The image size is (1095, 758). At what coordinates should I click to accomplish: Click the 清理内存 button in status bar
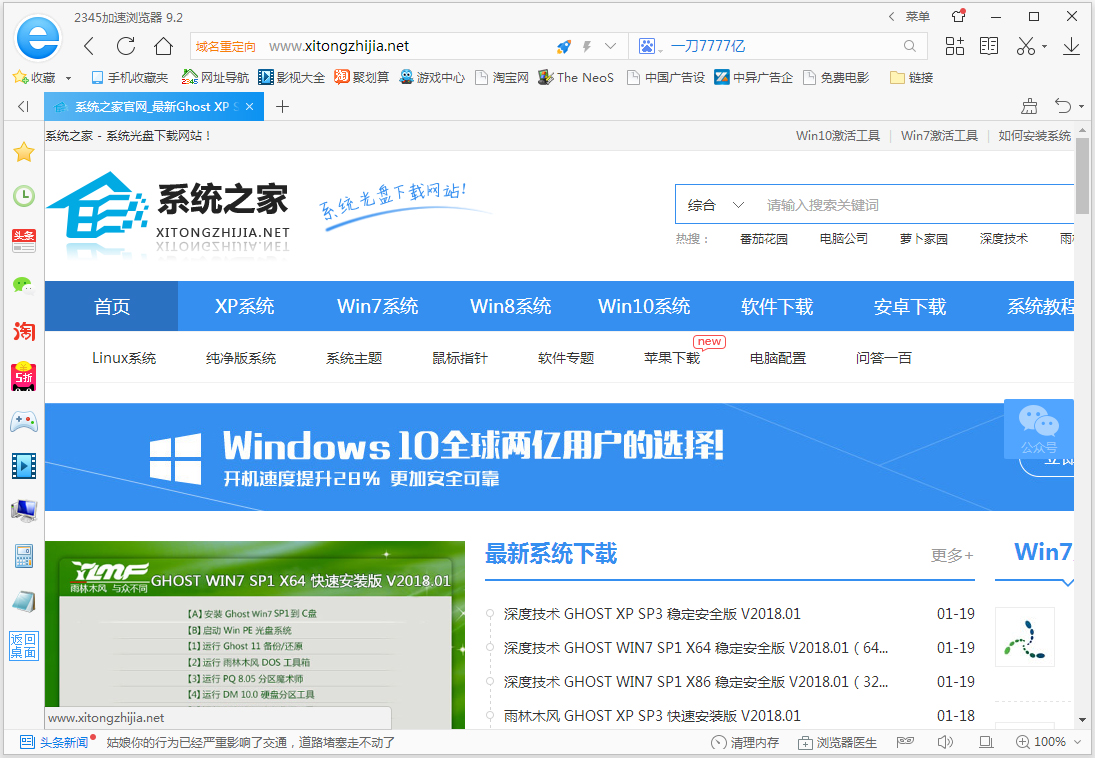(x=744, y=742)
